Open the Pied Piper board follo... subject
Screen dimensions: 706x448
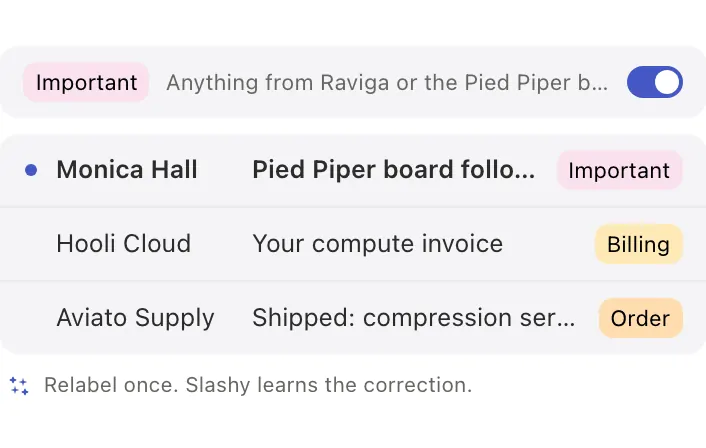[x=394, y=170]
